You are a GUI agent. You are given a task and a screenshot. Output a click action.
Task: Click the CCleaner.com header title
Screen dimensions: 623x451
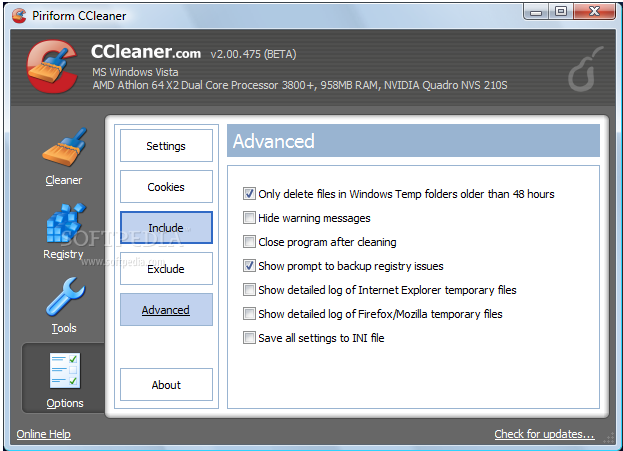[146, 52]
